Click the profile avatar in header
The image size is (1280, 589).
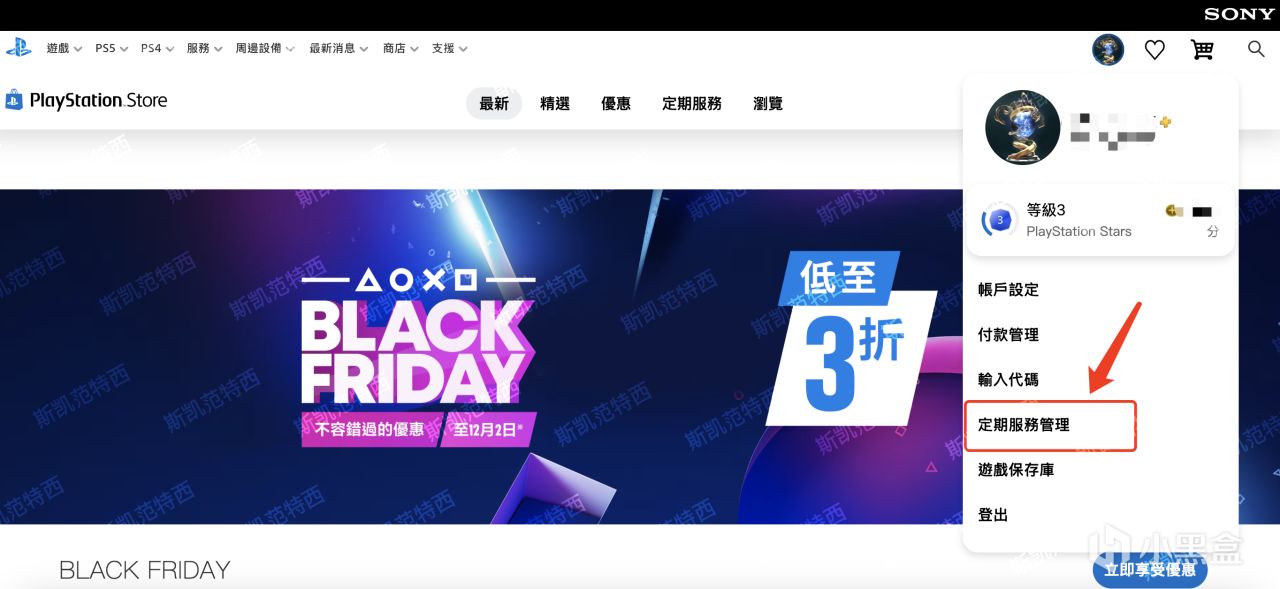coord(1108,49)
